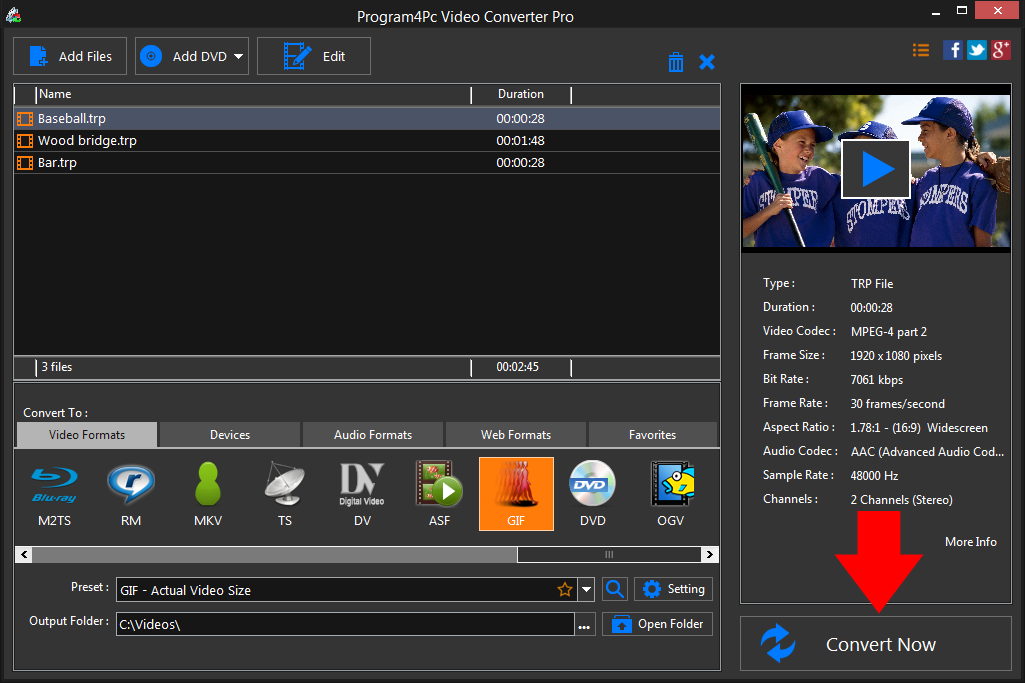Pick the DVD output format

pos(592,493)
